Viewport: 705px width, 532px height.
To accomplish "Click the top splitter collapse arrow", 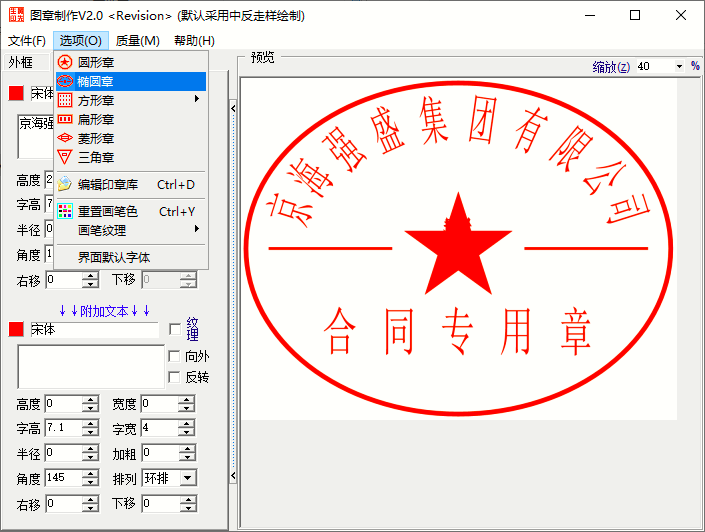I will [233, 108].
